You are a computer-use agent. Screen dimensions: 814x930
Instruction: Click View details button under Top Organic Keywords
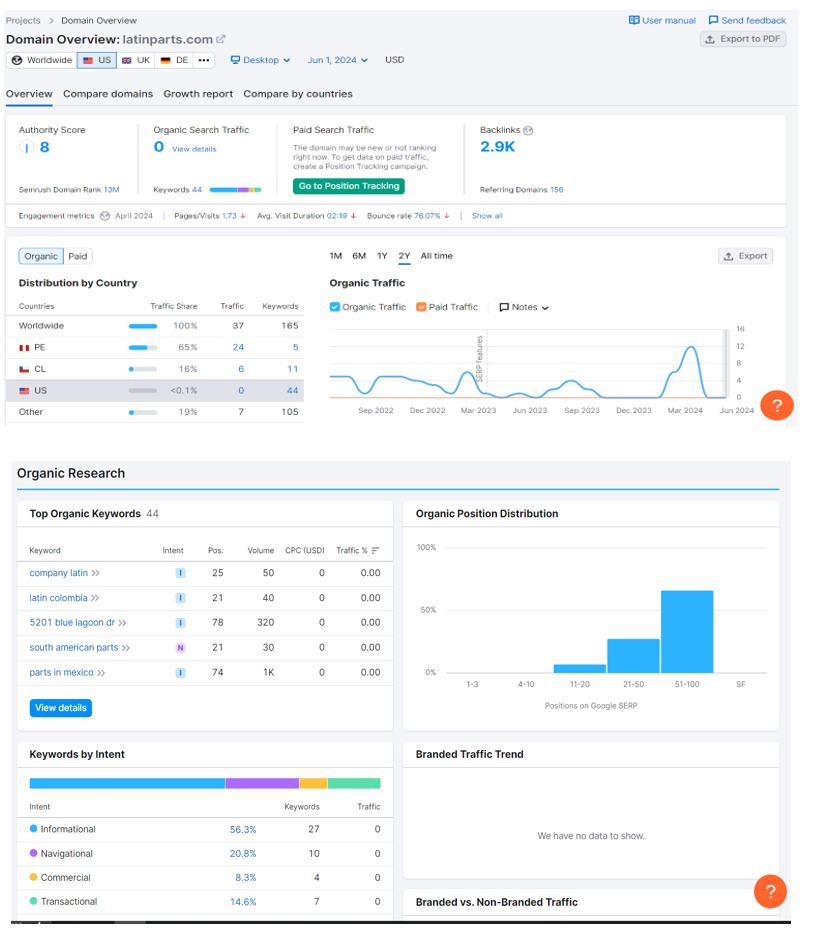pyautogui.click(x=61, y=708)
